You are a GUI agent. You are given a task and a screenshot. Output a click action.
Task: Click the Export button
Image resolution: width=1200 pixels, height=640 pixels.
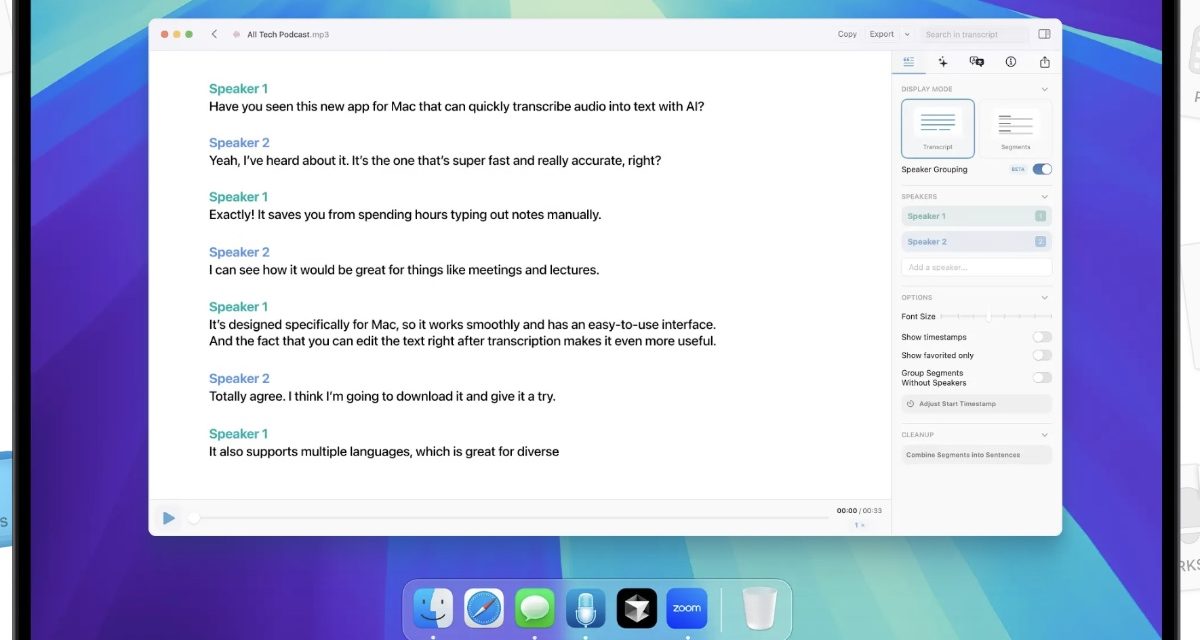click(x=882, y=34)
